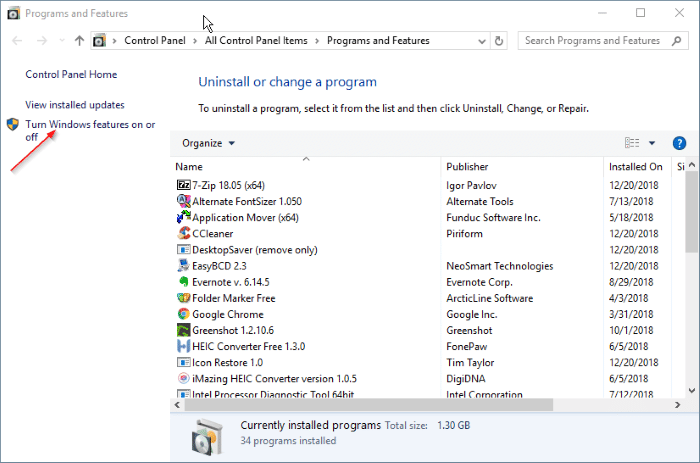Expand the chevron after All Control Panel Items
700x463 pixels.
(317, 41)
